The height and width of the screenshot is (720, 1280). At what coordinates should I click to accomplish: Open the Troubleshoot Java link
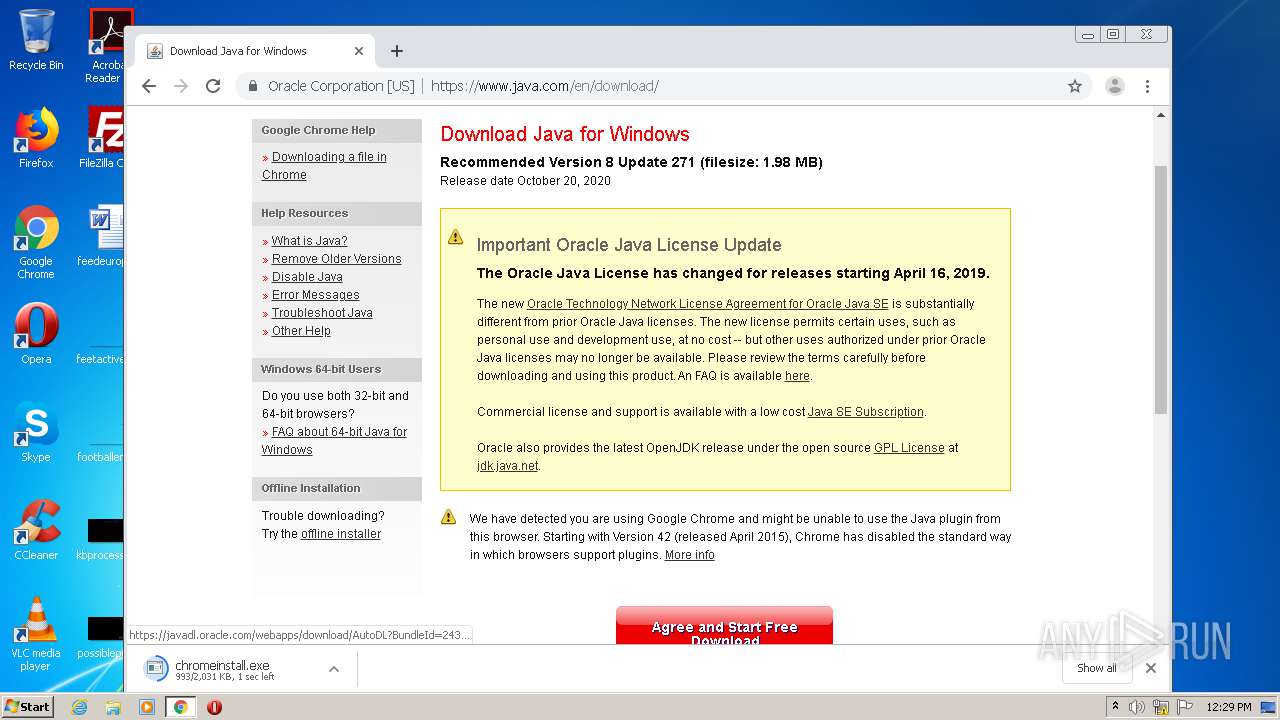(322, 313)
